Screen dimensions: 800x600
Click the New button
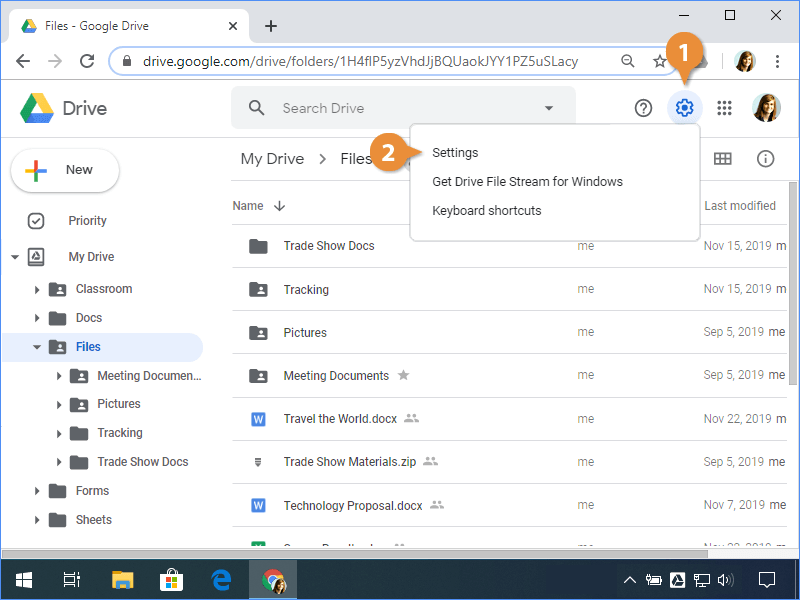click(x=65, y=170)
